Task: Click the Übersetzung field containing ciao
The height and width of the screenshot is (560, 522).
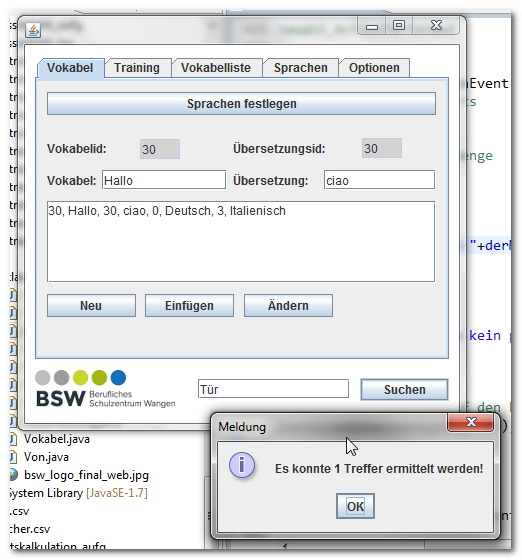Action: pyautogui.click(x=380, y=180)
